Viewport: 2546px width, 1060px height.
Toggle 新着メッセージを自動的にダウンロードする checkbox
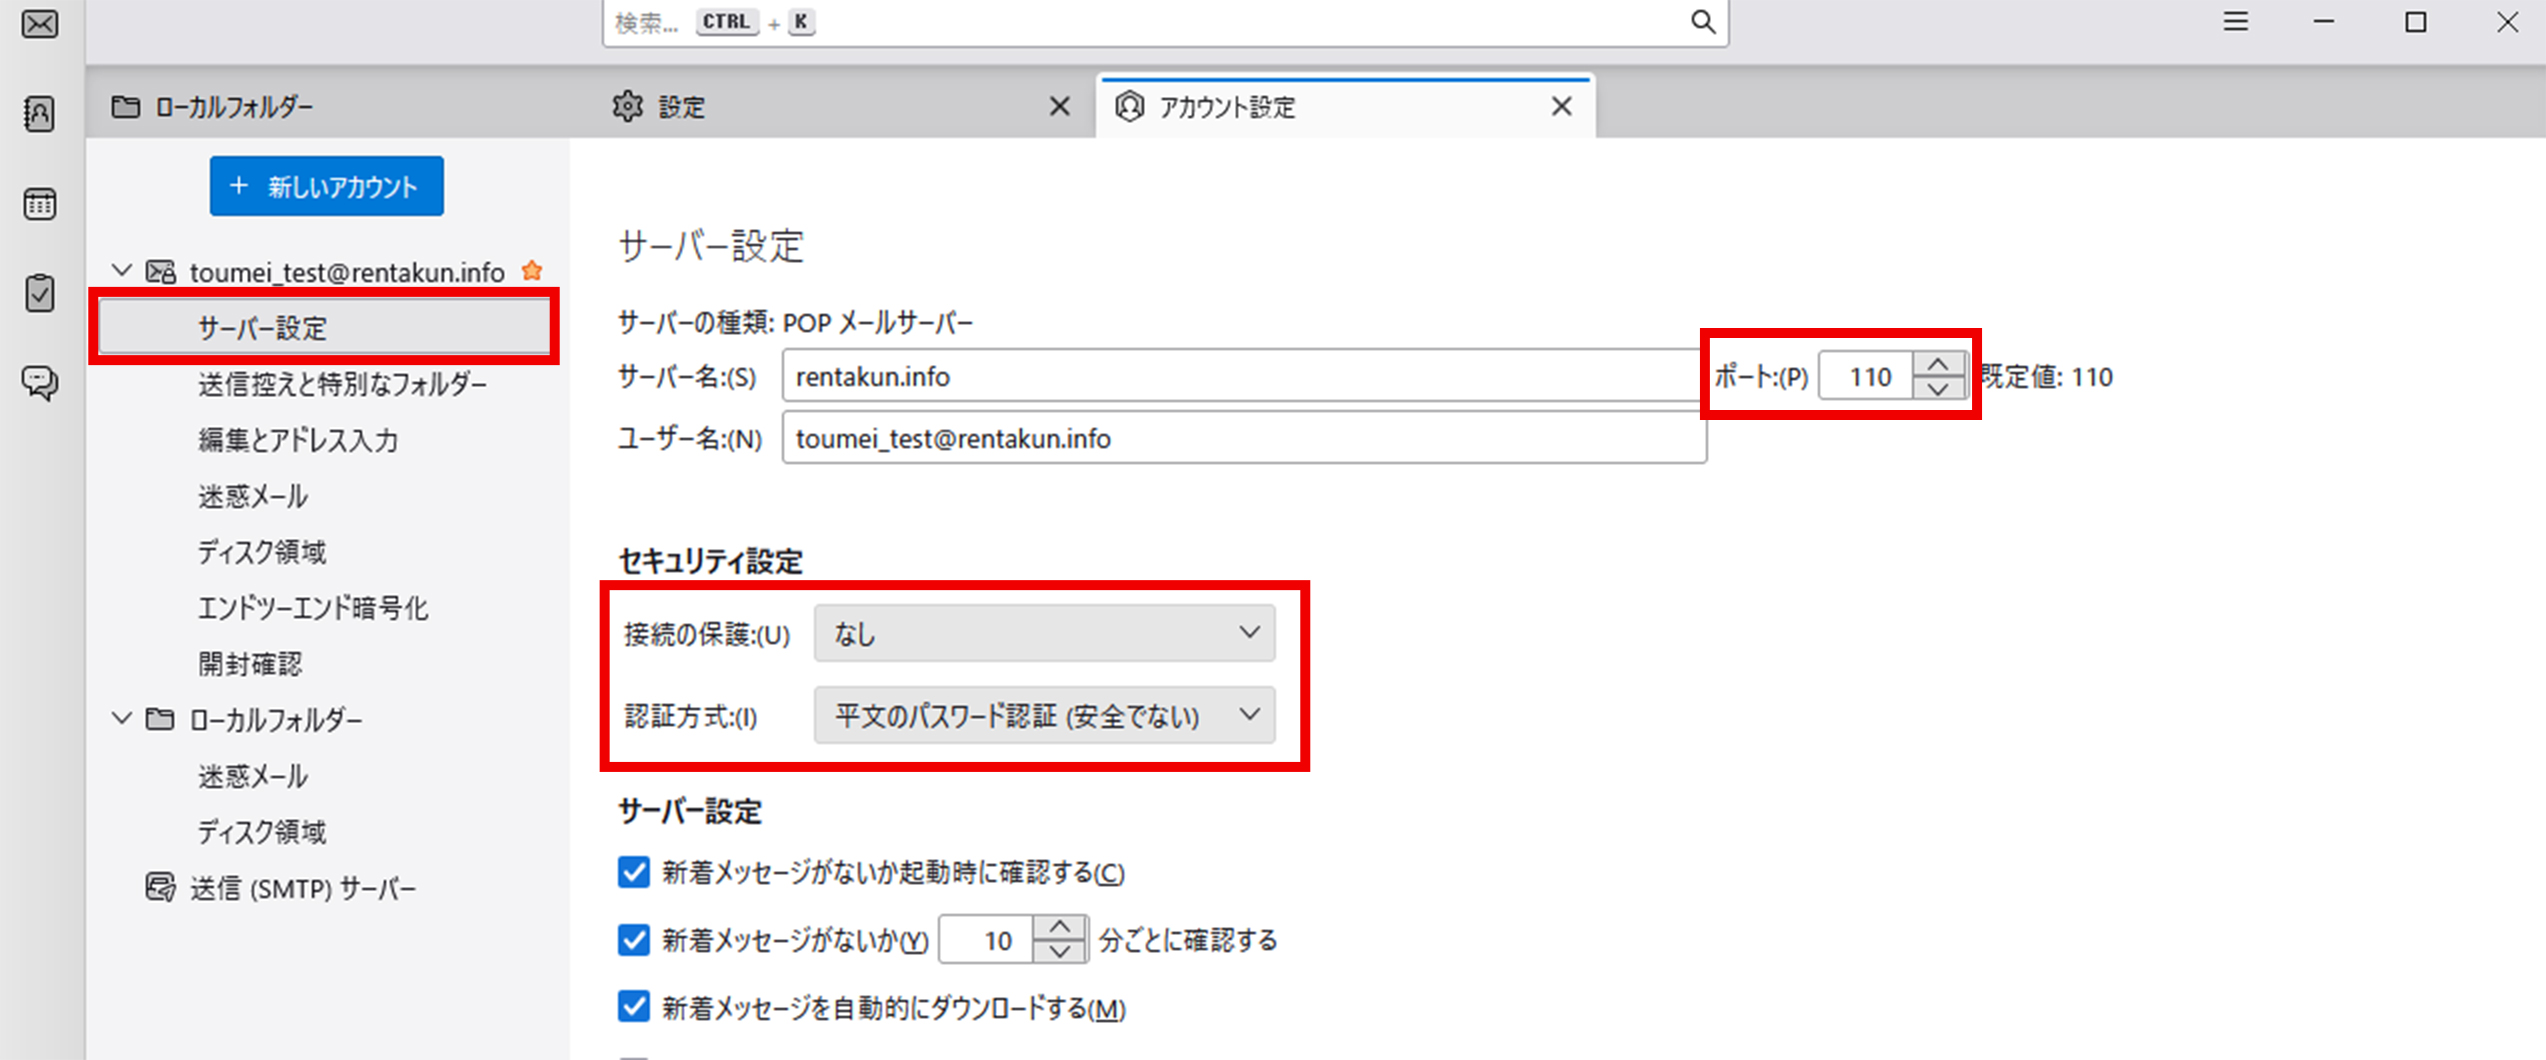pyautogui.click(x=634, y=1007)
